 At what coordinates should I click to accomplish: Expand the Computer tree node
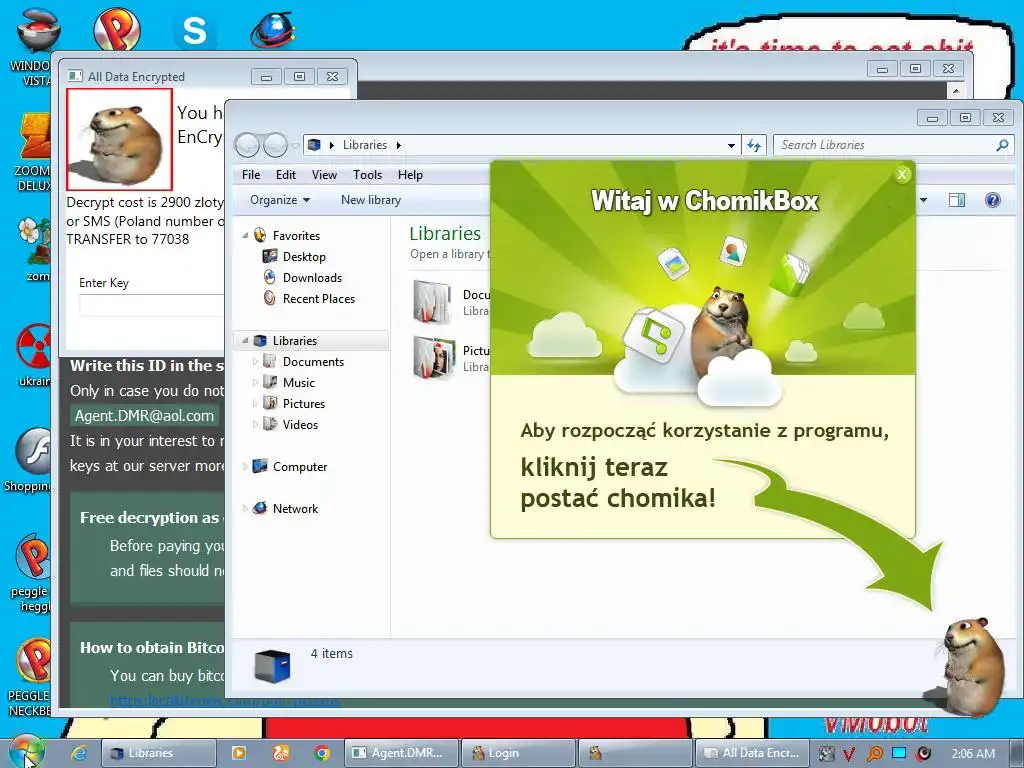click(246, 466)
